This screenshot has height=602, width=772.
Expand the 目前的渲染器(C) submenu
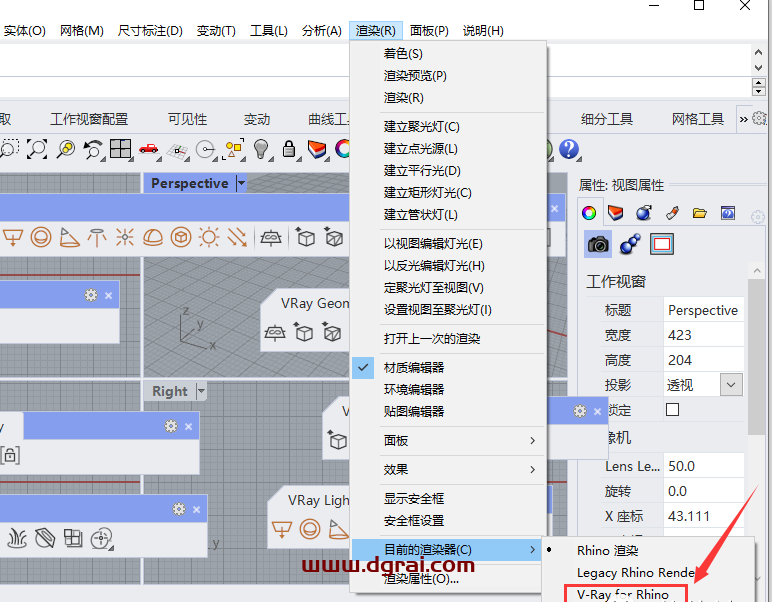[448, 550]
